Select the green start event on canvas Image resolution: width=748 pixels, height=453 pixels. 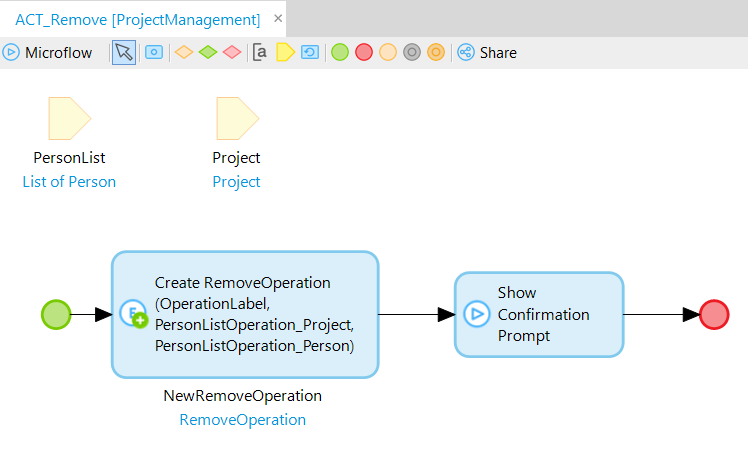pyautogui.click(x=56, y=315)
